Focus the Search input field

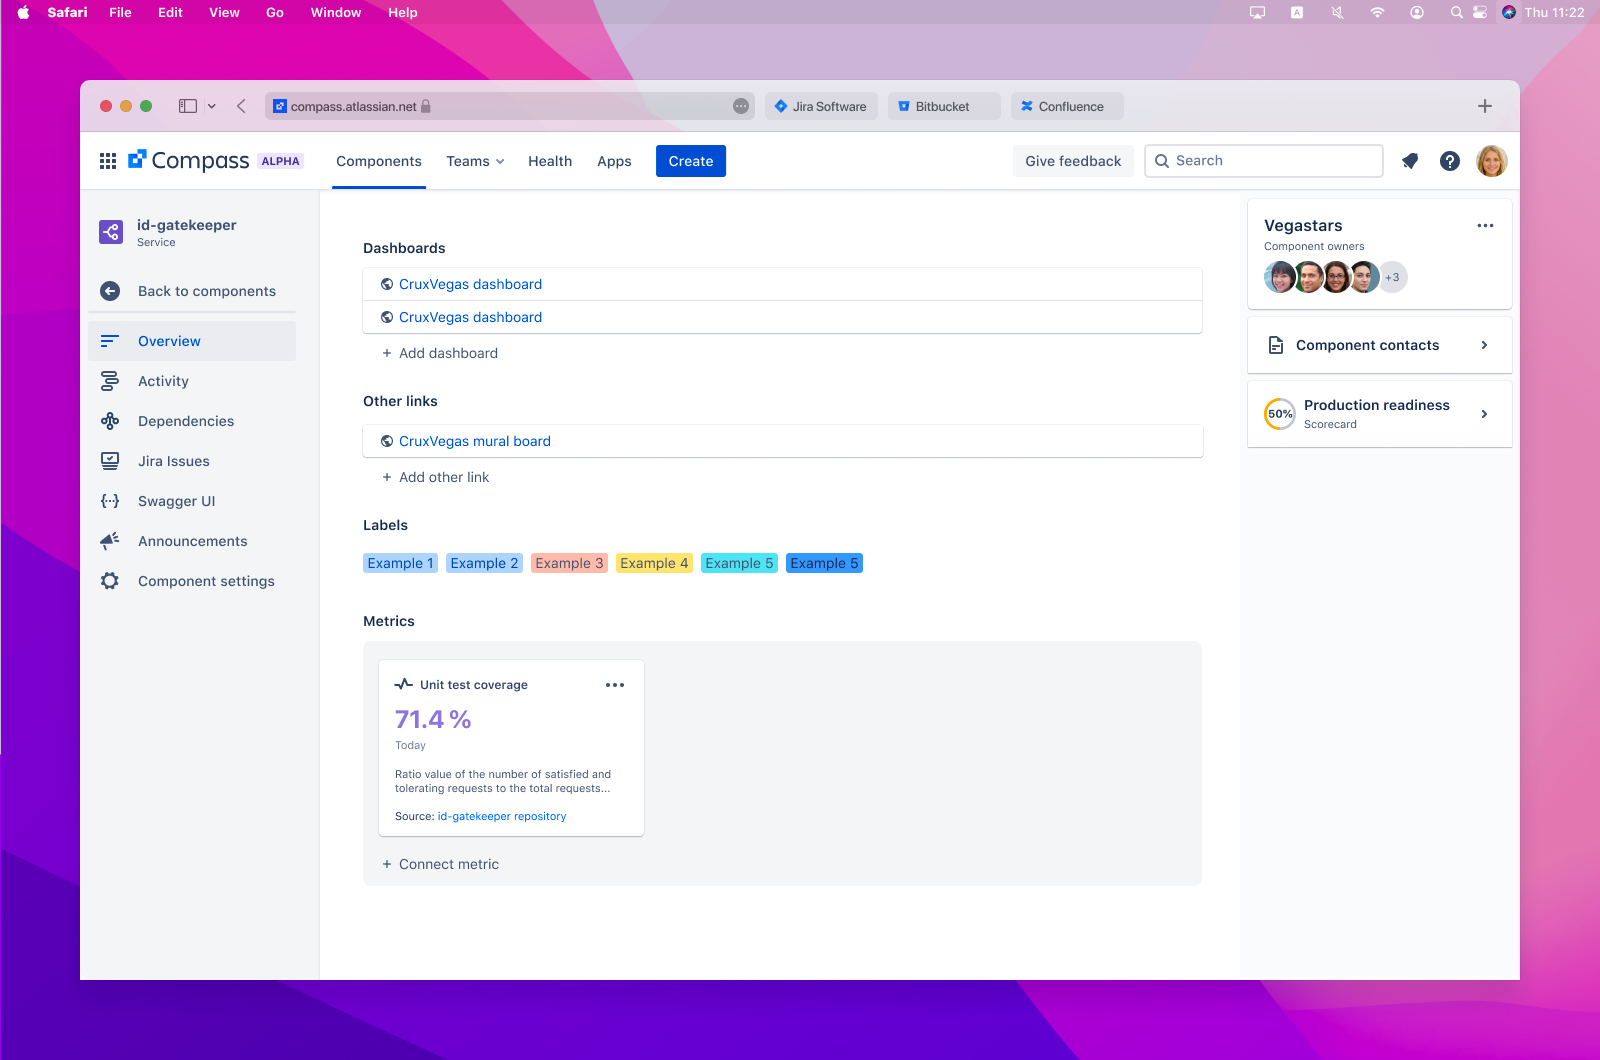(1264, 161)
